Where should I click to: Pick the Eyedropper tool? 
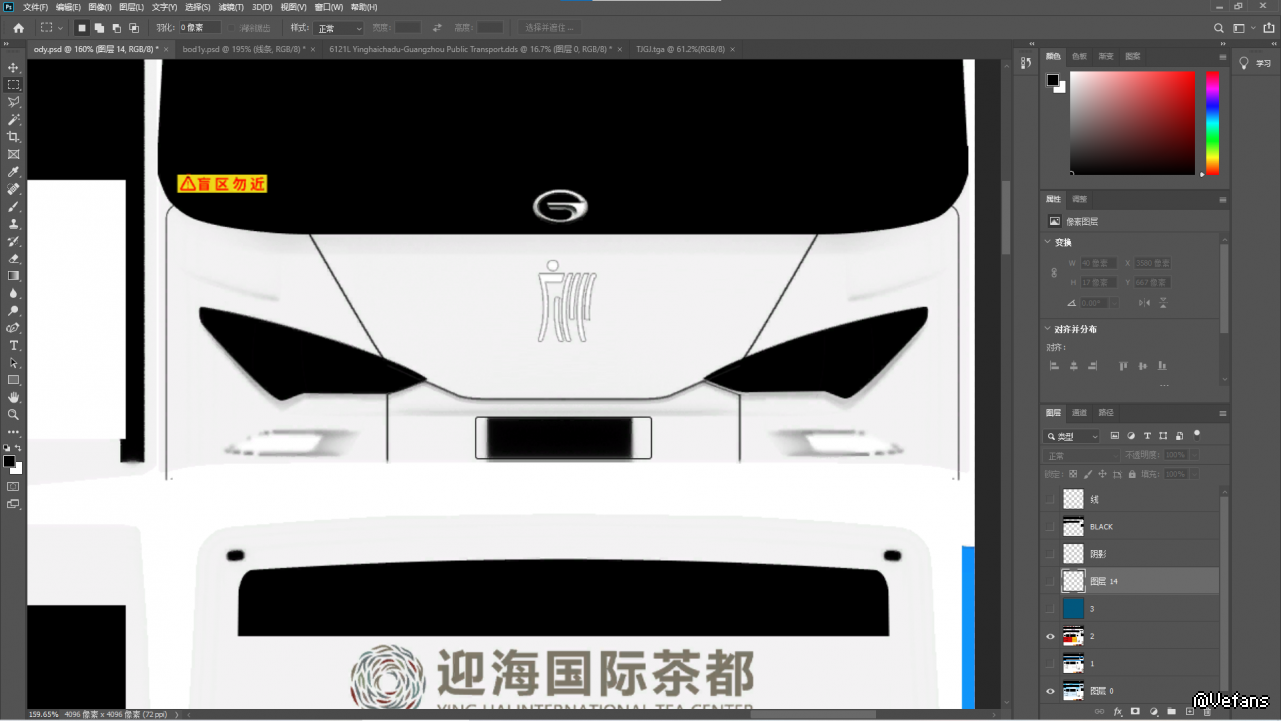(13, 172)
